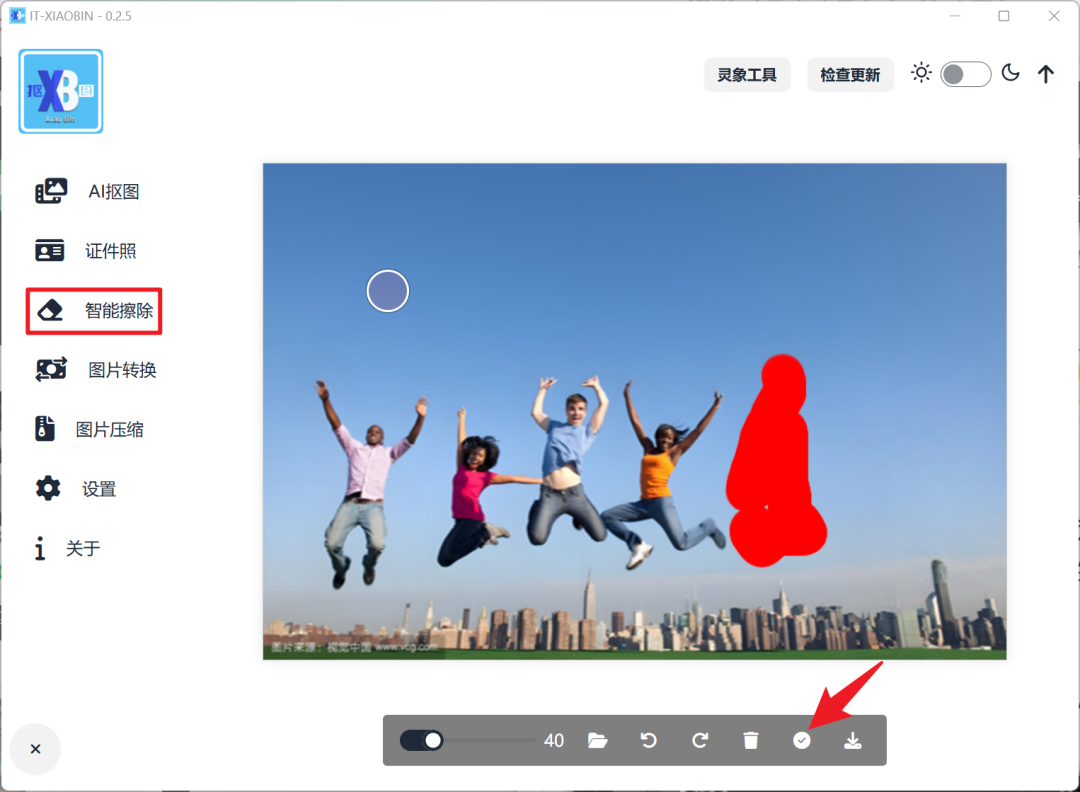Confirm erasure with the checkmark icon

(x=802, y=740)
